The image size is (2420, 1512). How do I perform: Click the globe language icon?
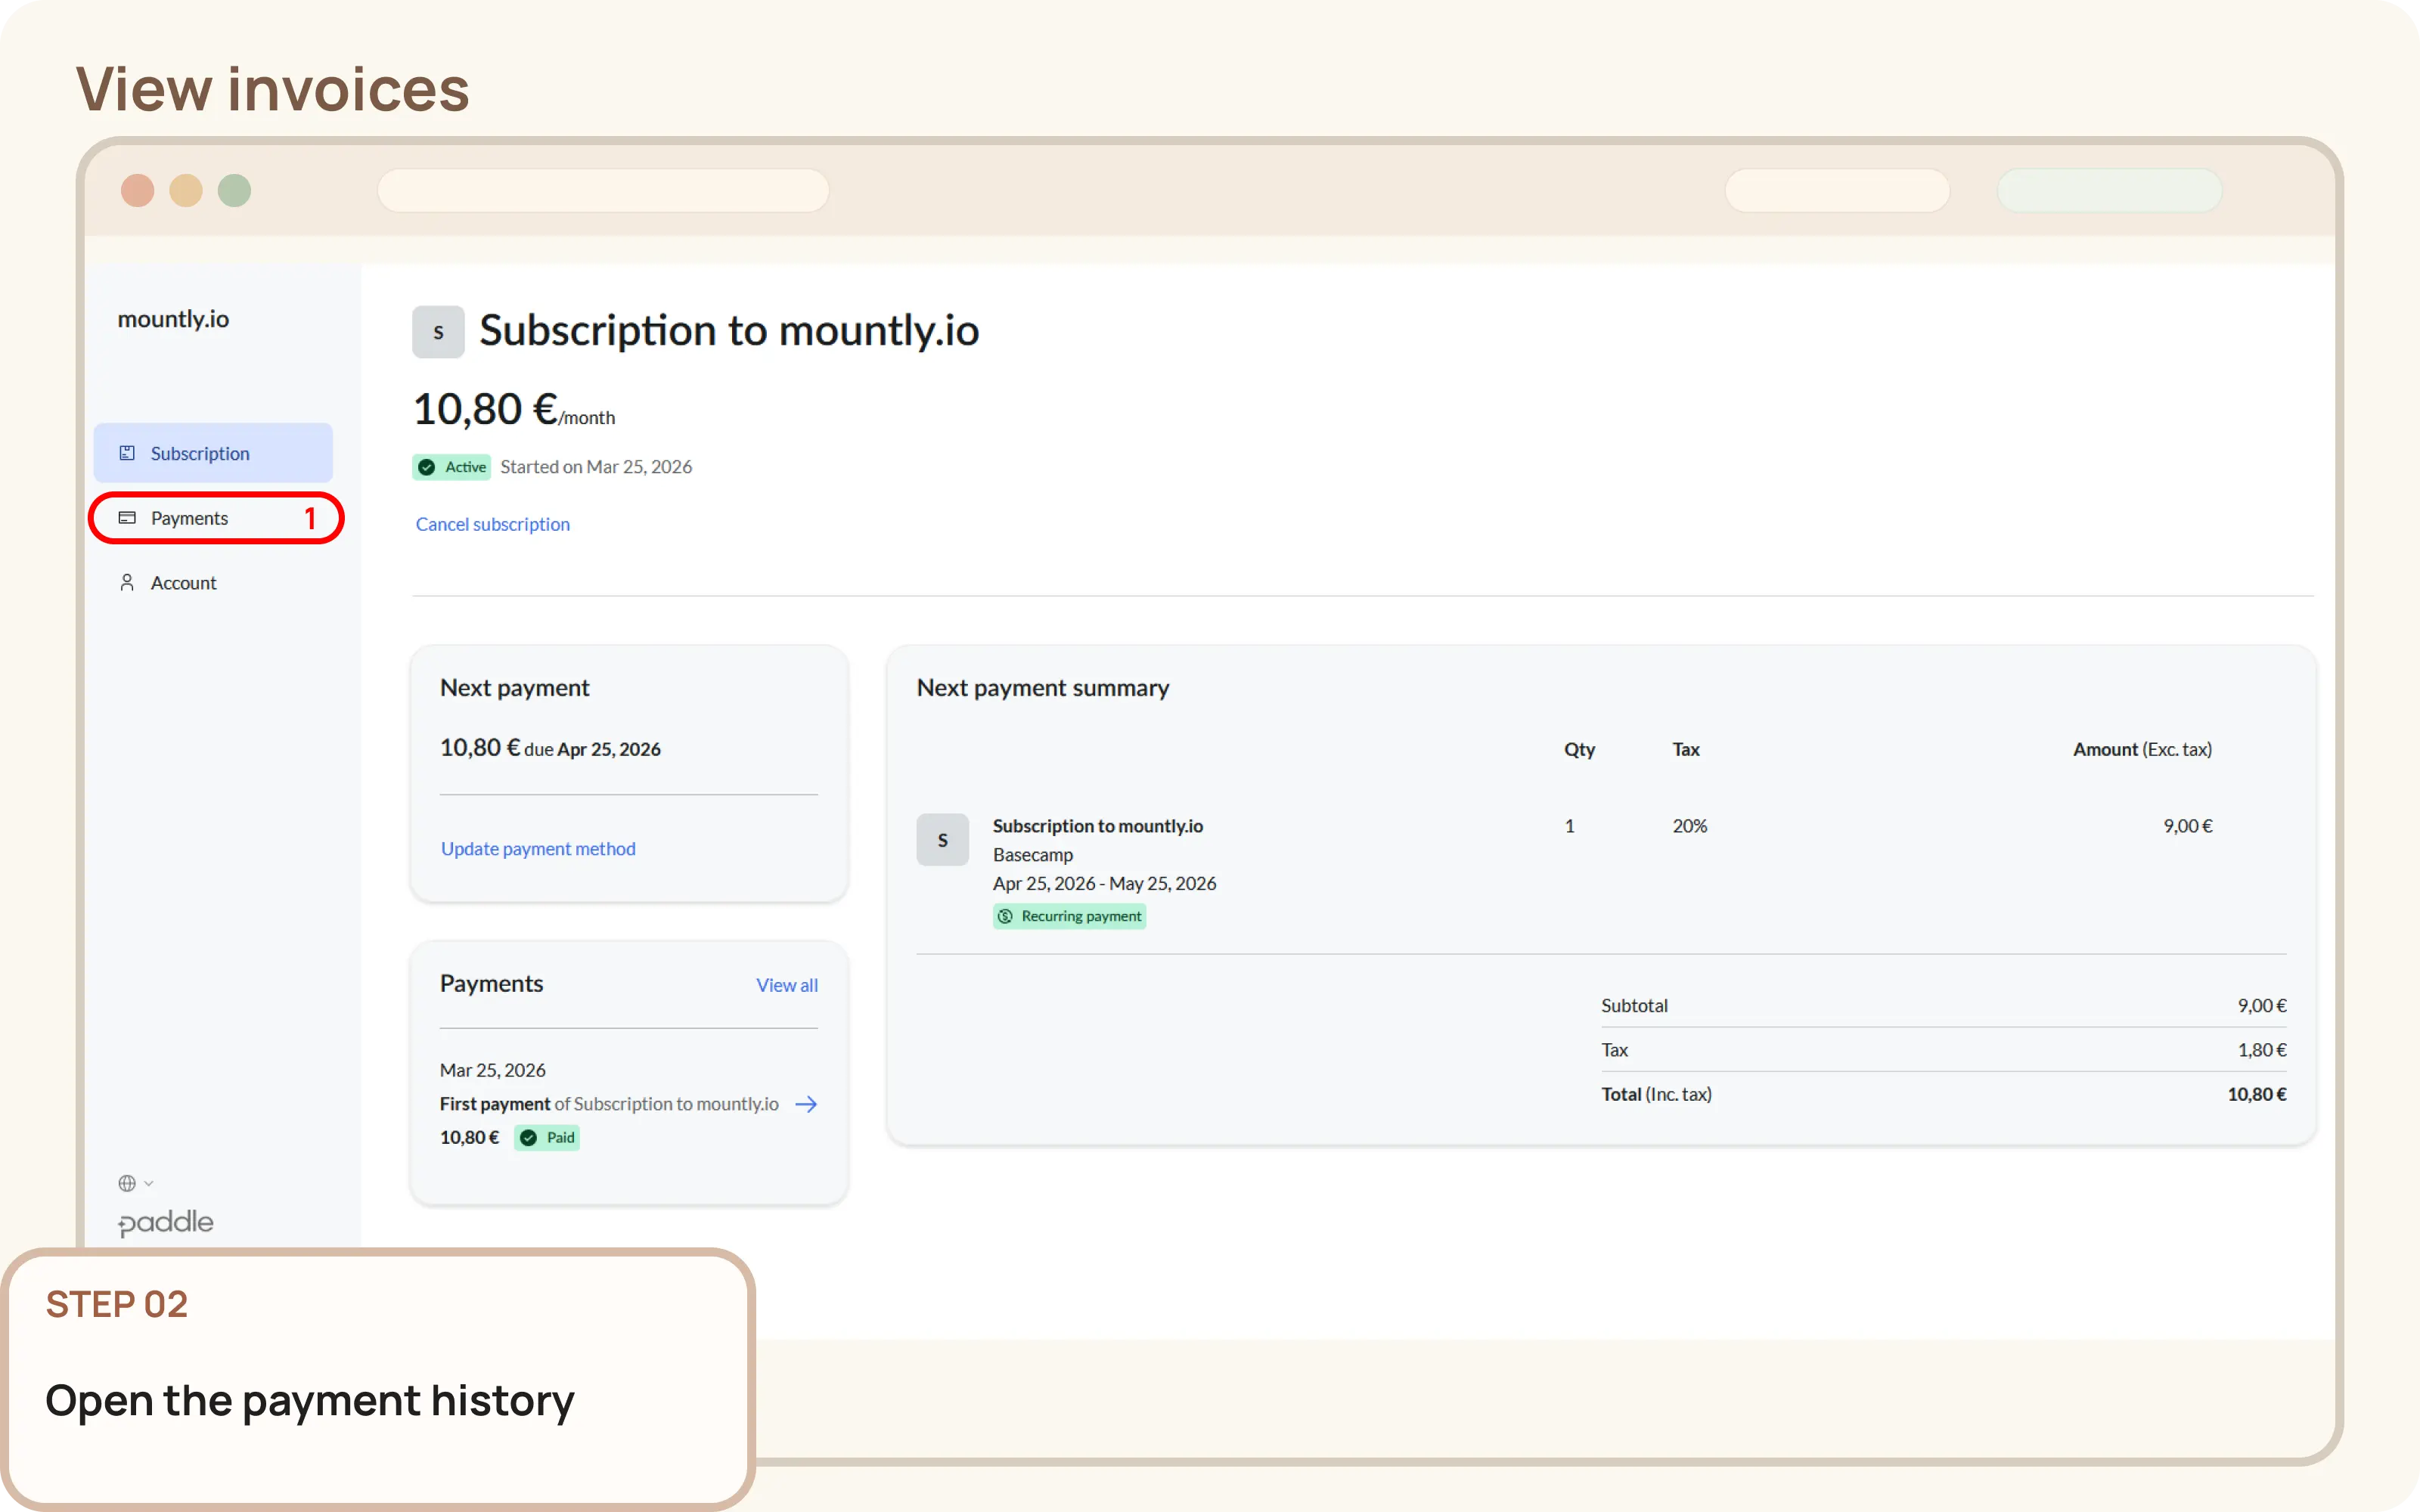pyautogui.click(x=127, y=1182)
